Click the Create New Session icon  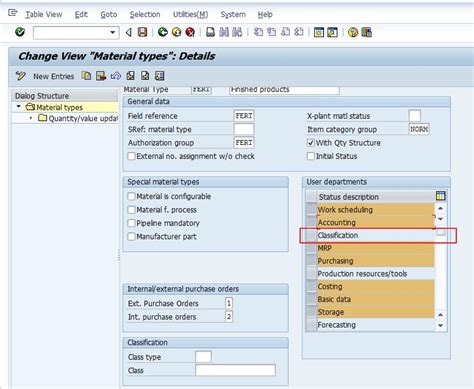click(319, 32)
